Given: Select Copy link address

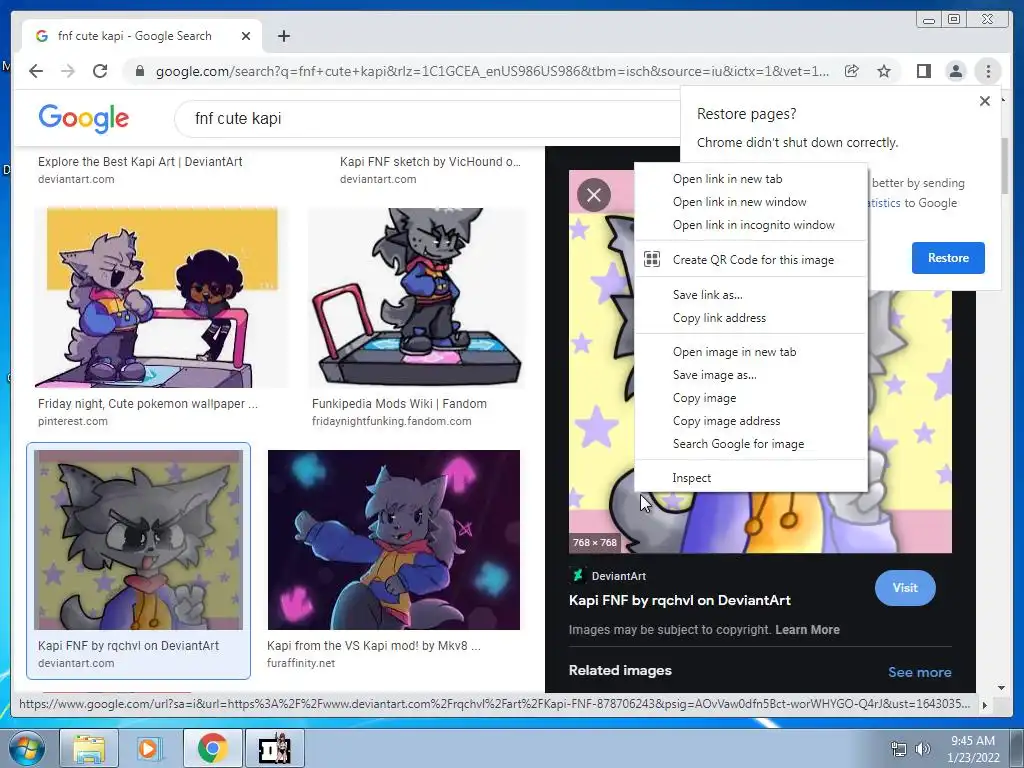Looking at the screenshot, I should [x=751, y=317].
